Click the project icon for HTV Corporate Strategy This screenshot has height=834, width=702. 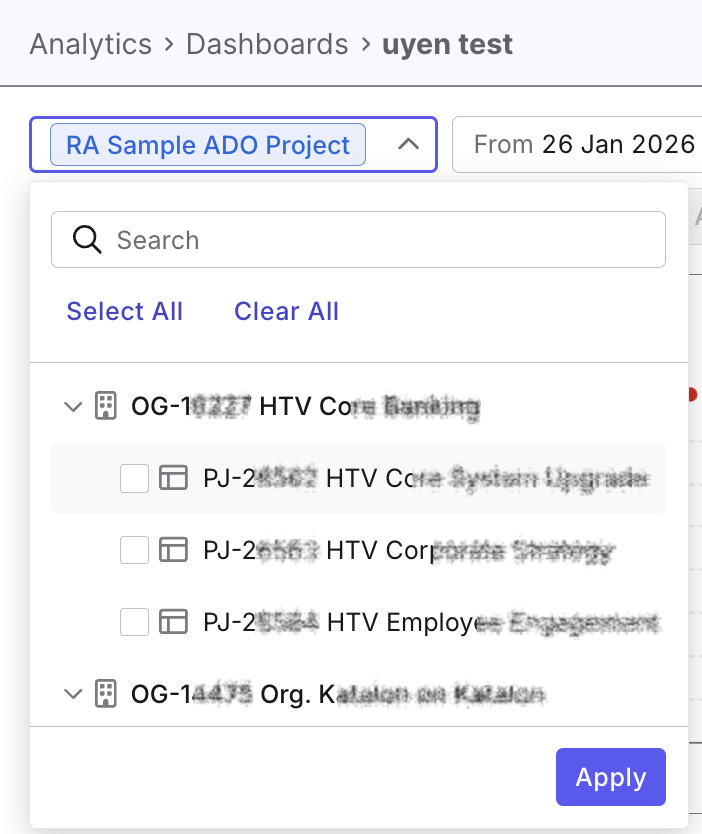pos(174,550)
